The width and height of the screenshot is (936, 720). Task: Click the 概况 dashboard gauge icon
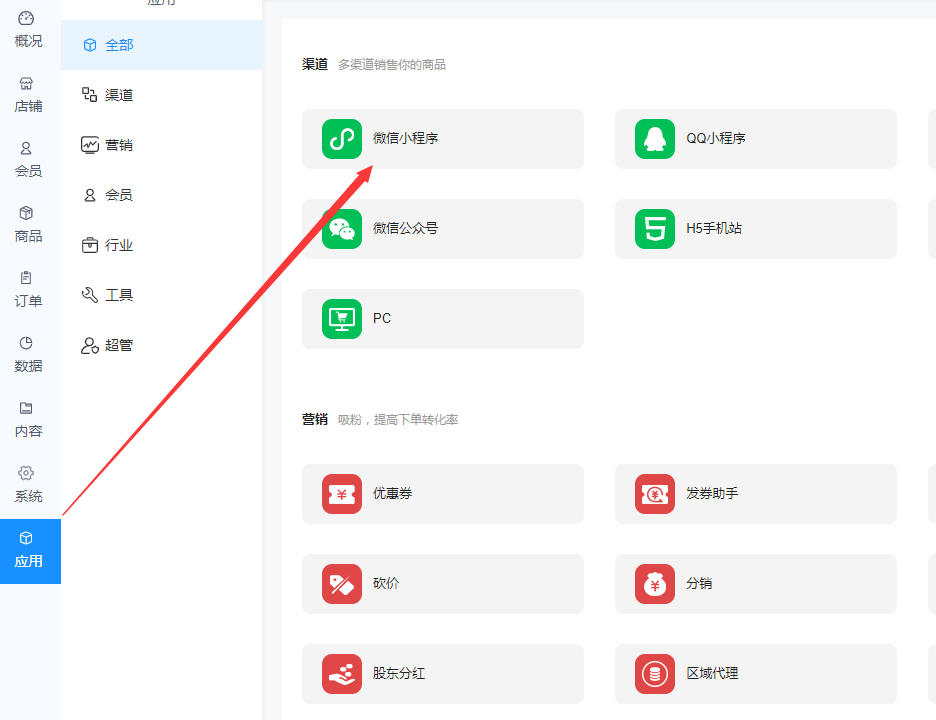(26, 19)
